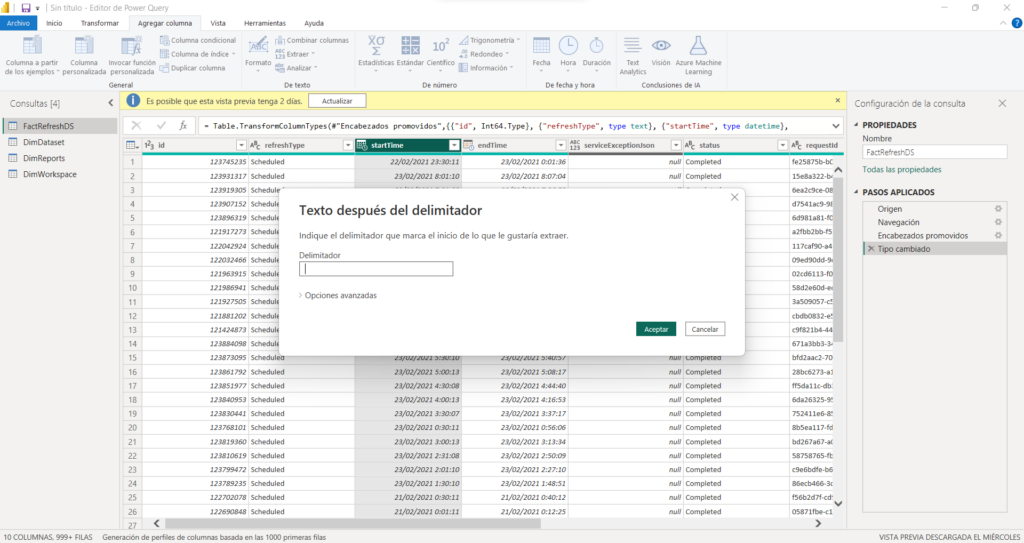Delete the Tipo cambiado step
The height and width of the screenshot is (543, 1024).
click(x=871, y=248)
